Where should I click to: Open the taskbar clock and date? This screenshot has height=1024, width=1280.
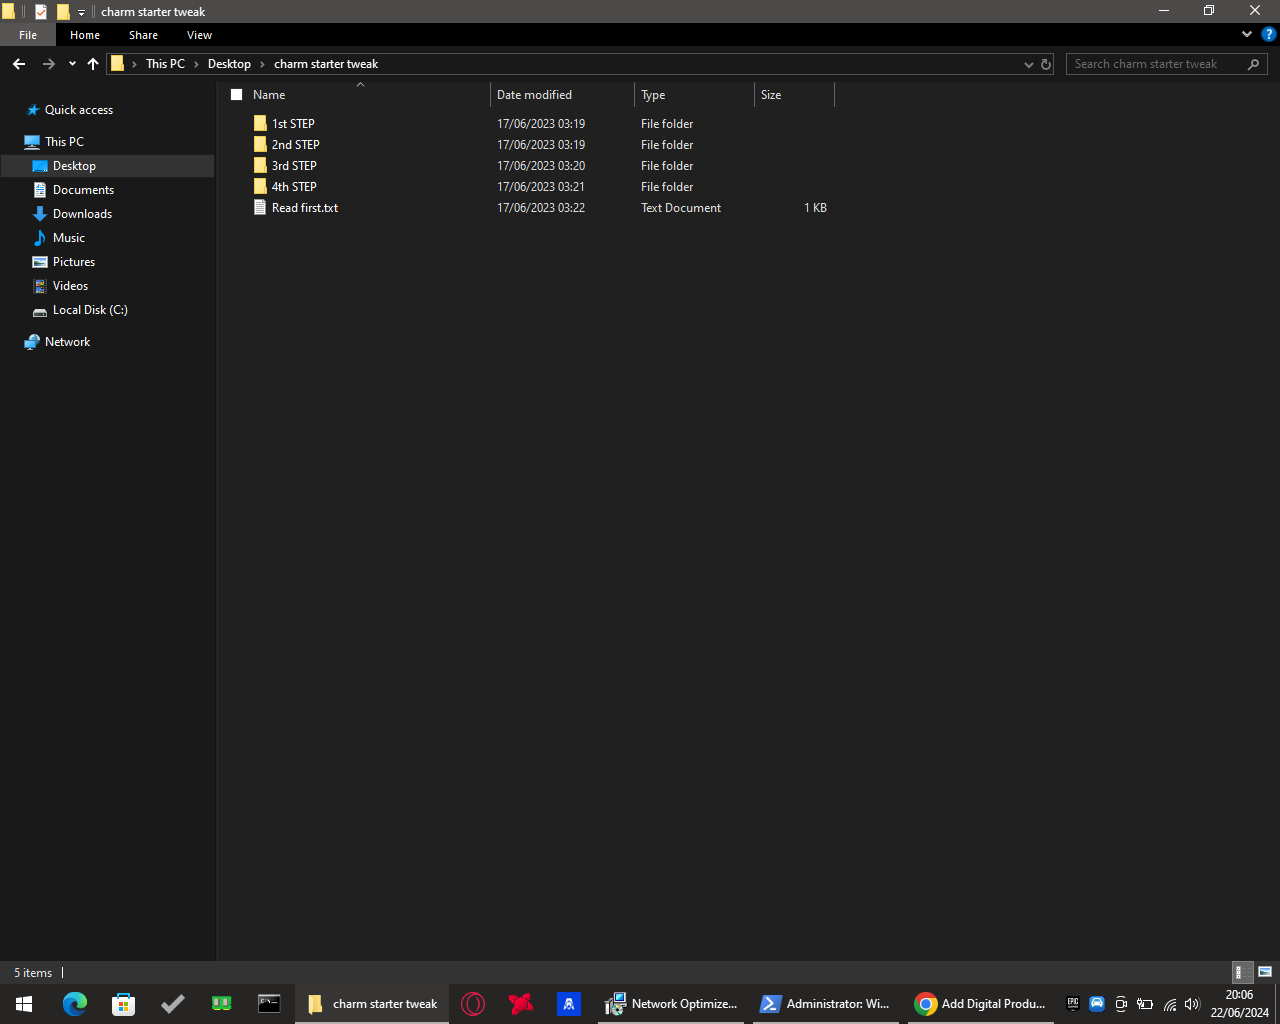coord(1240,1004)
